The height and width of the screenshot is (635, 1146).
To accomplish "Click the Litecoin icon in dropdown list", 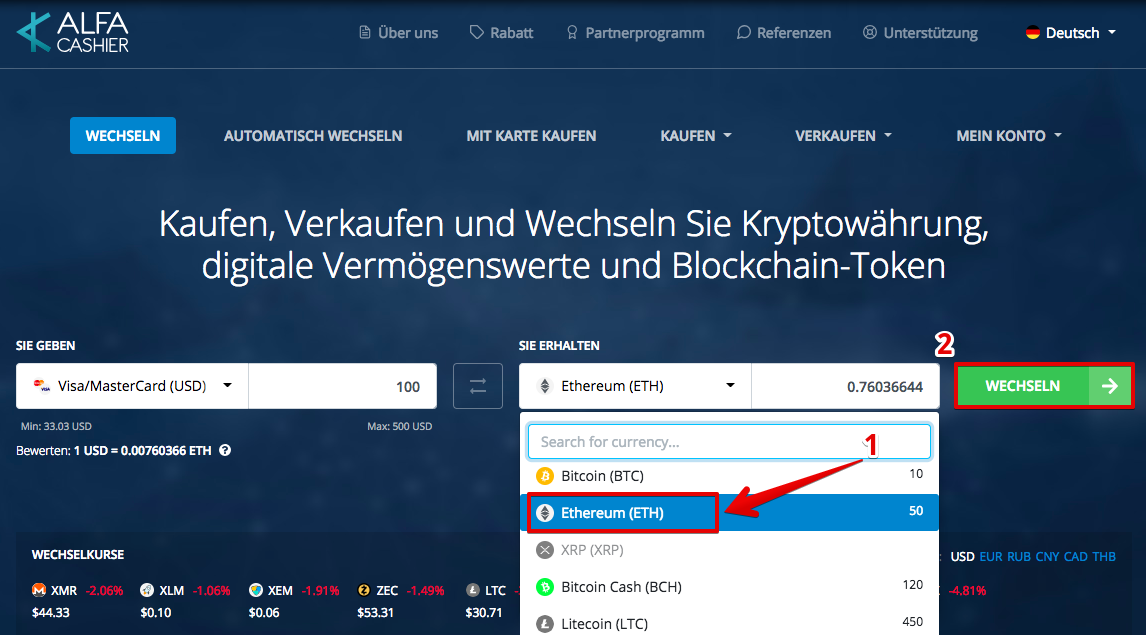I will (x=544, y=623).
